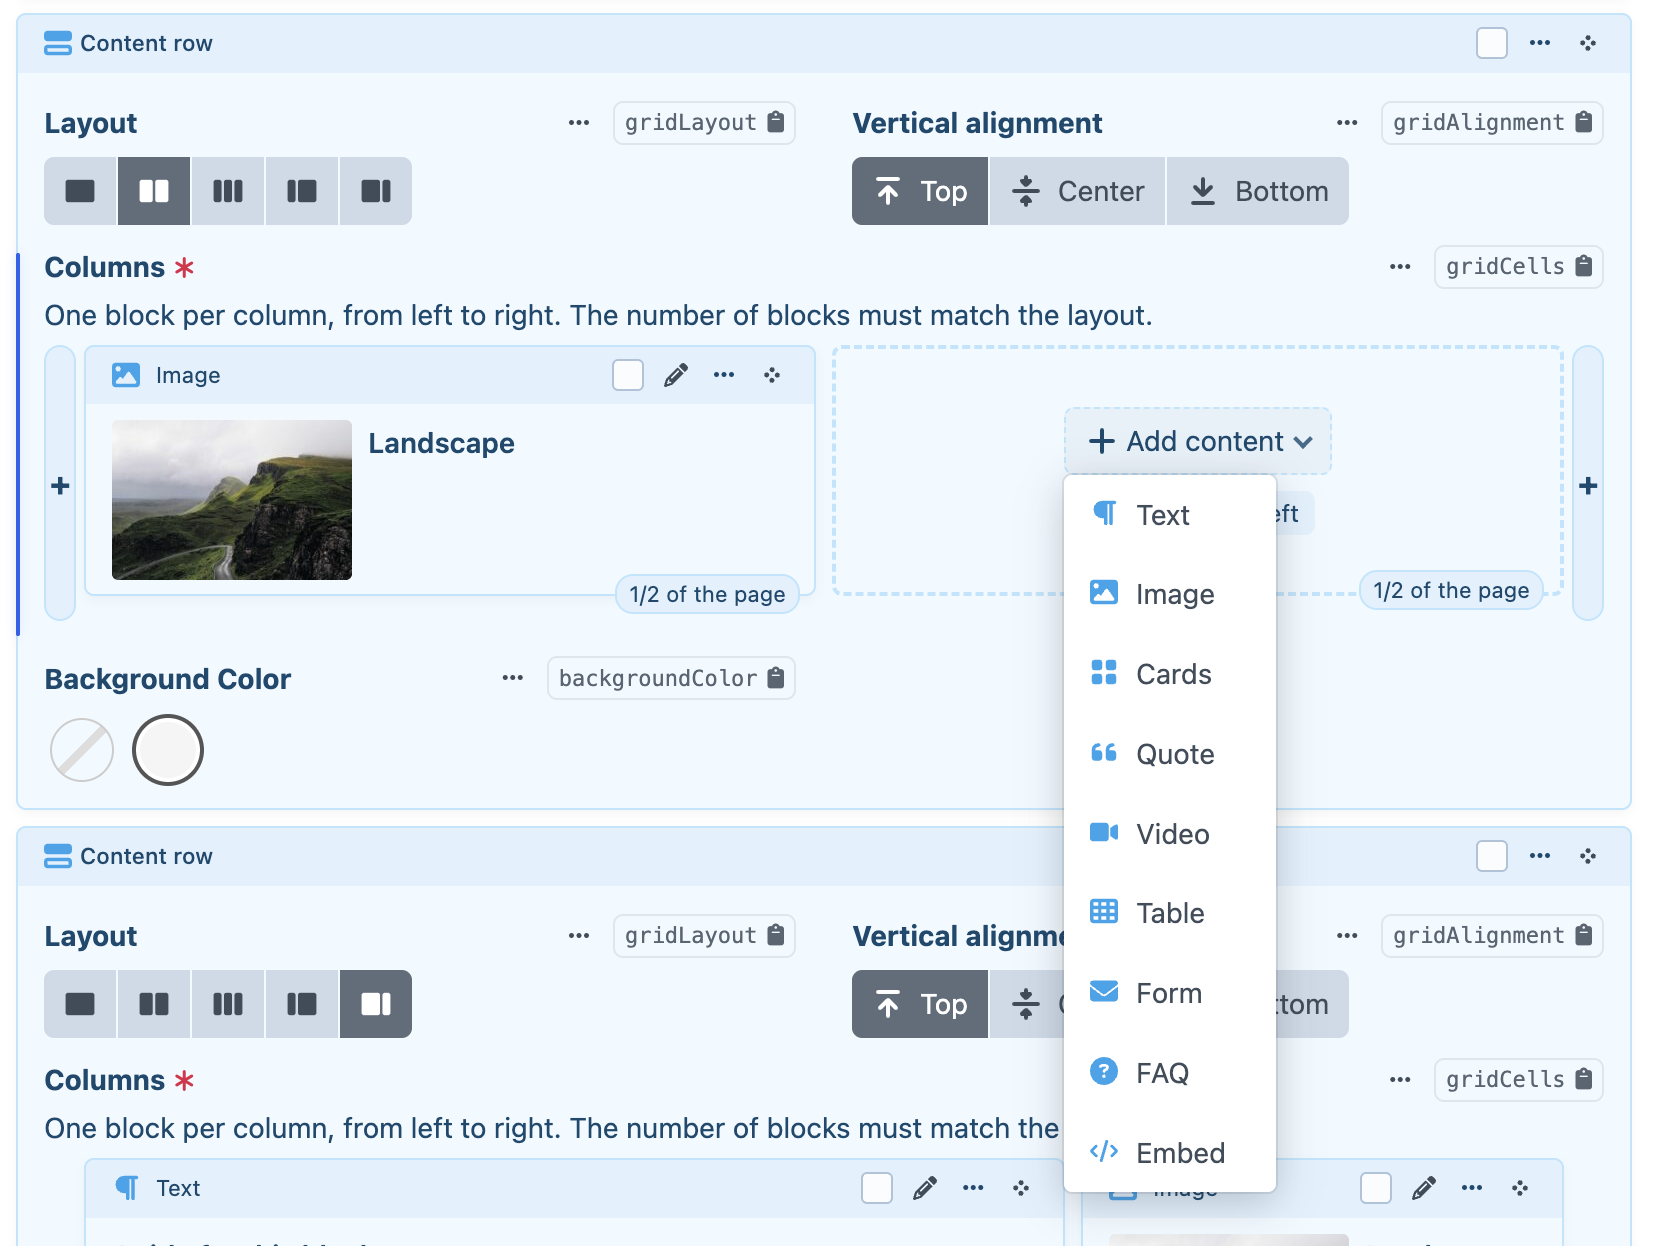Viewport: 1654px width, 1246px height.
Task: Choose single column layout in second content row
Action: point(80,1004)
